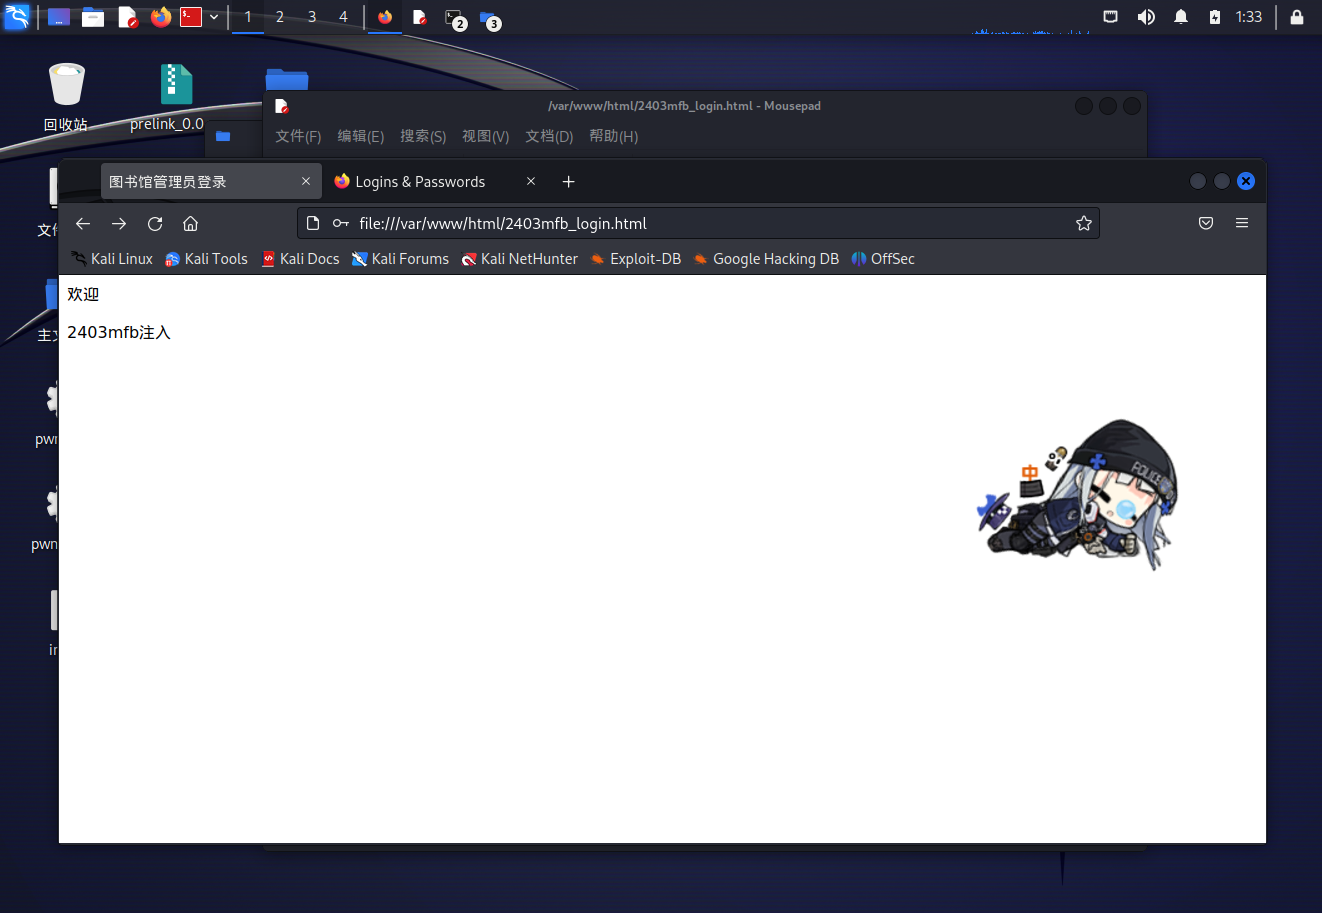Click the page info document icon in the URL bar
The image size is (1322, 913).
click(313, 223)
